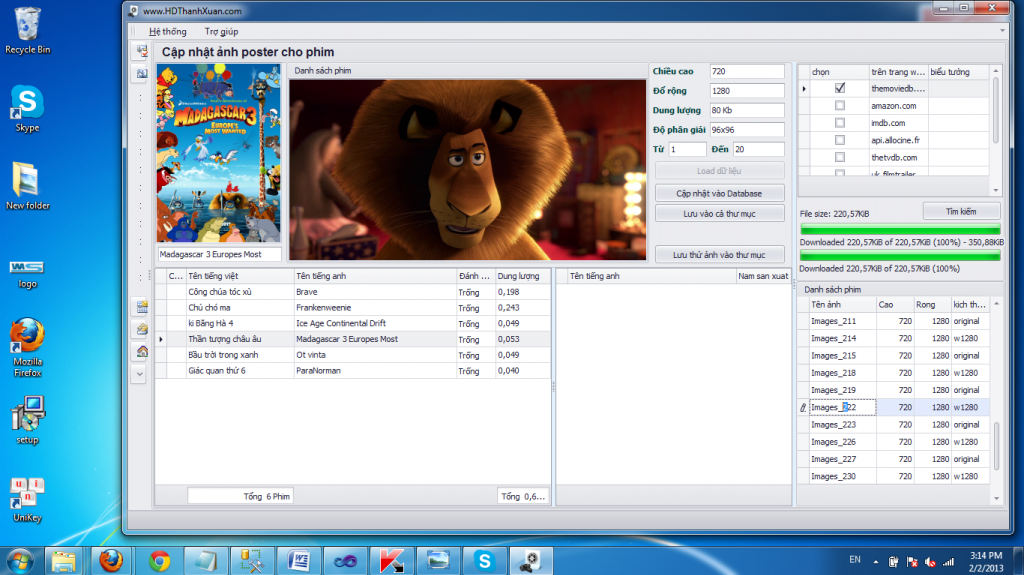The image size is (1024, 575).
Task: Open Google Chrome from the taskbar
Action: pyautogui.click(x=159, y=561)
